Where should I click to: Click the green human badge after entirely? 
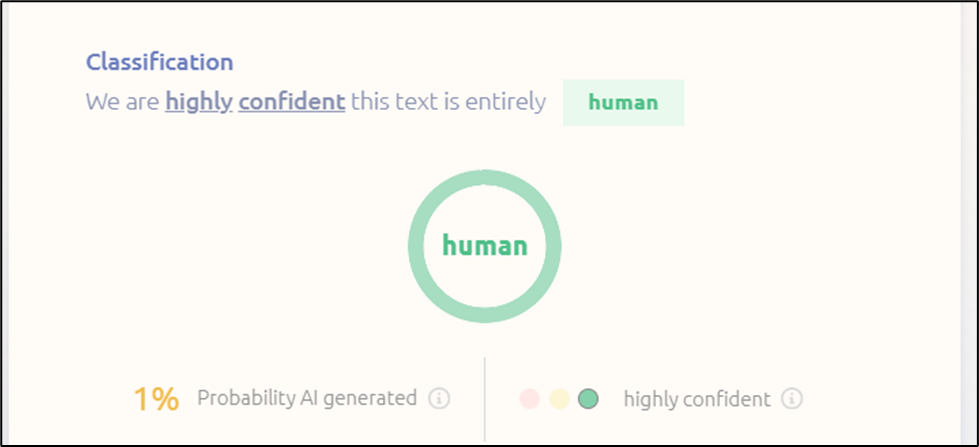coord(623,102)
